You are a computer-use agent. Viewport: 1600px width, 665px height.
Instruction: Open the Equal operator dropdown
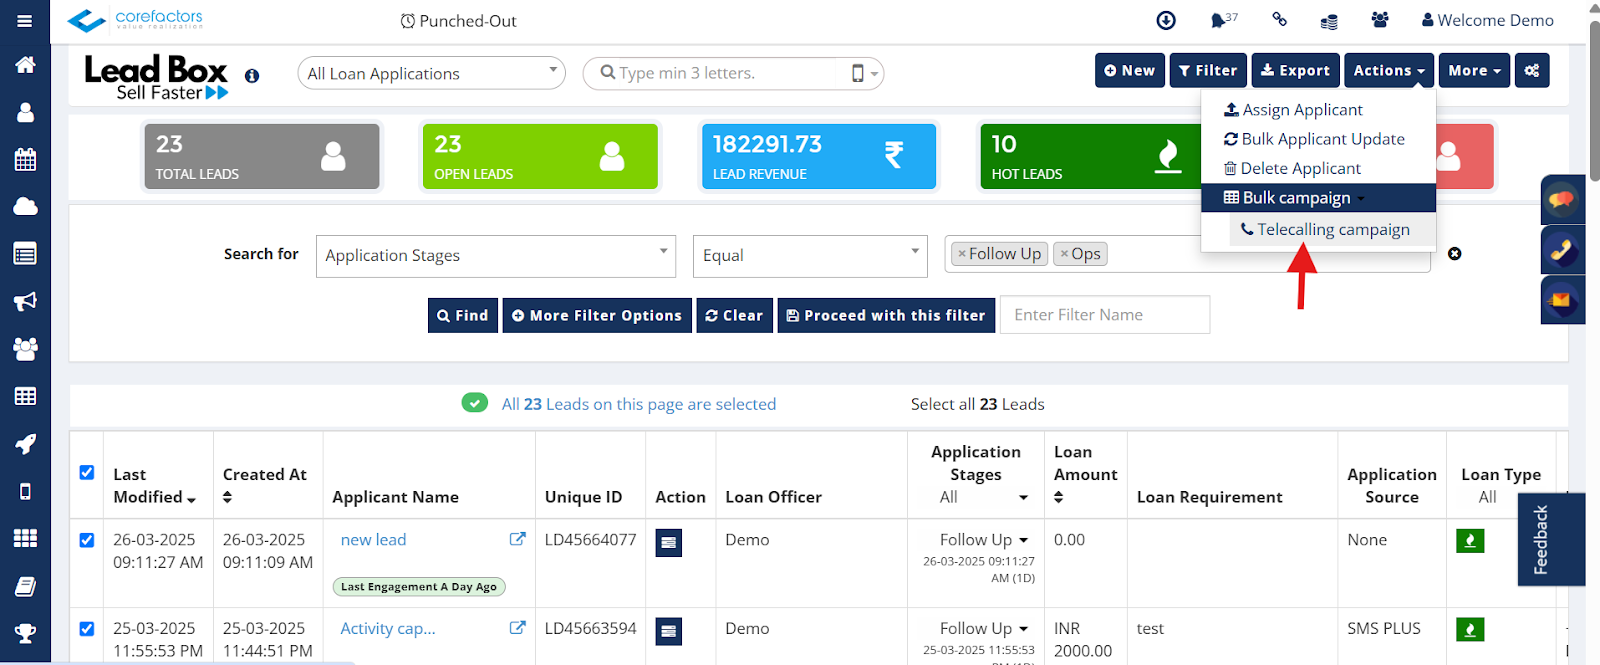tap(810, 256)
